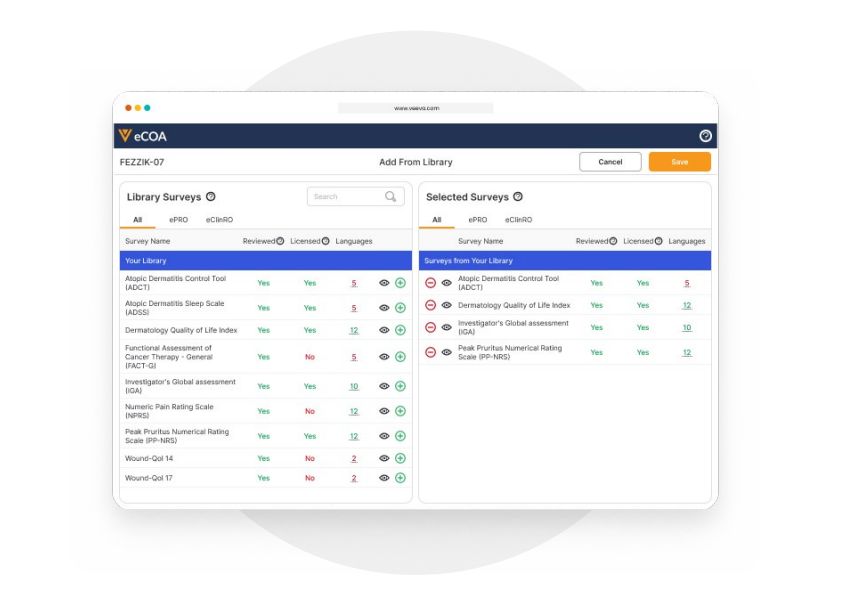Screen dimensions: 842x608
Task: Open languages count for Dermatology Quality library row
Action: coord(354,330)
